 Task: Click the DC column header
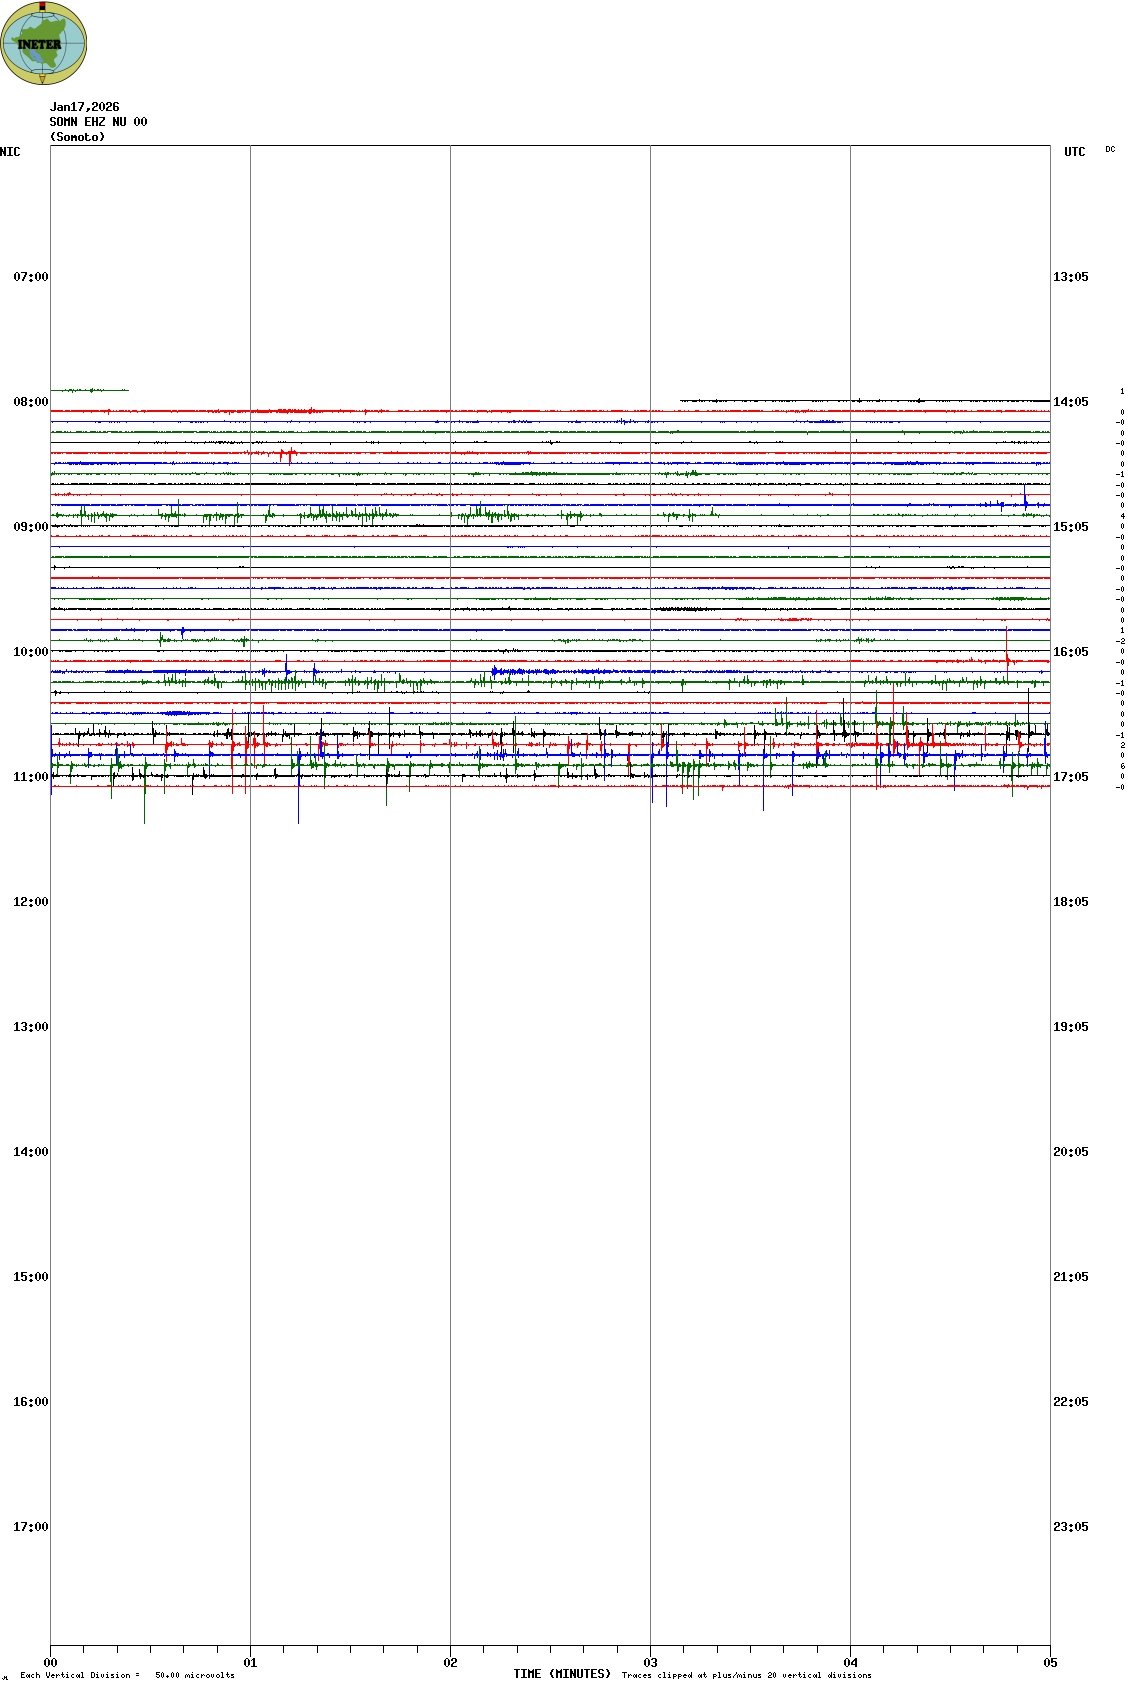[x=1110, y=149]
